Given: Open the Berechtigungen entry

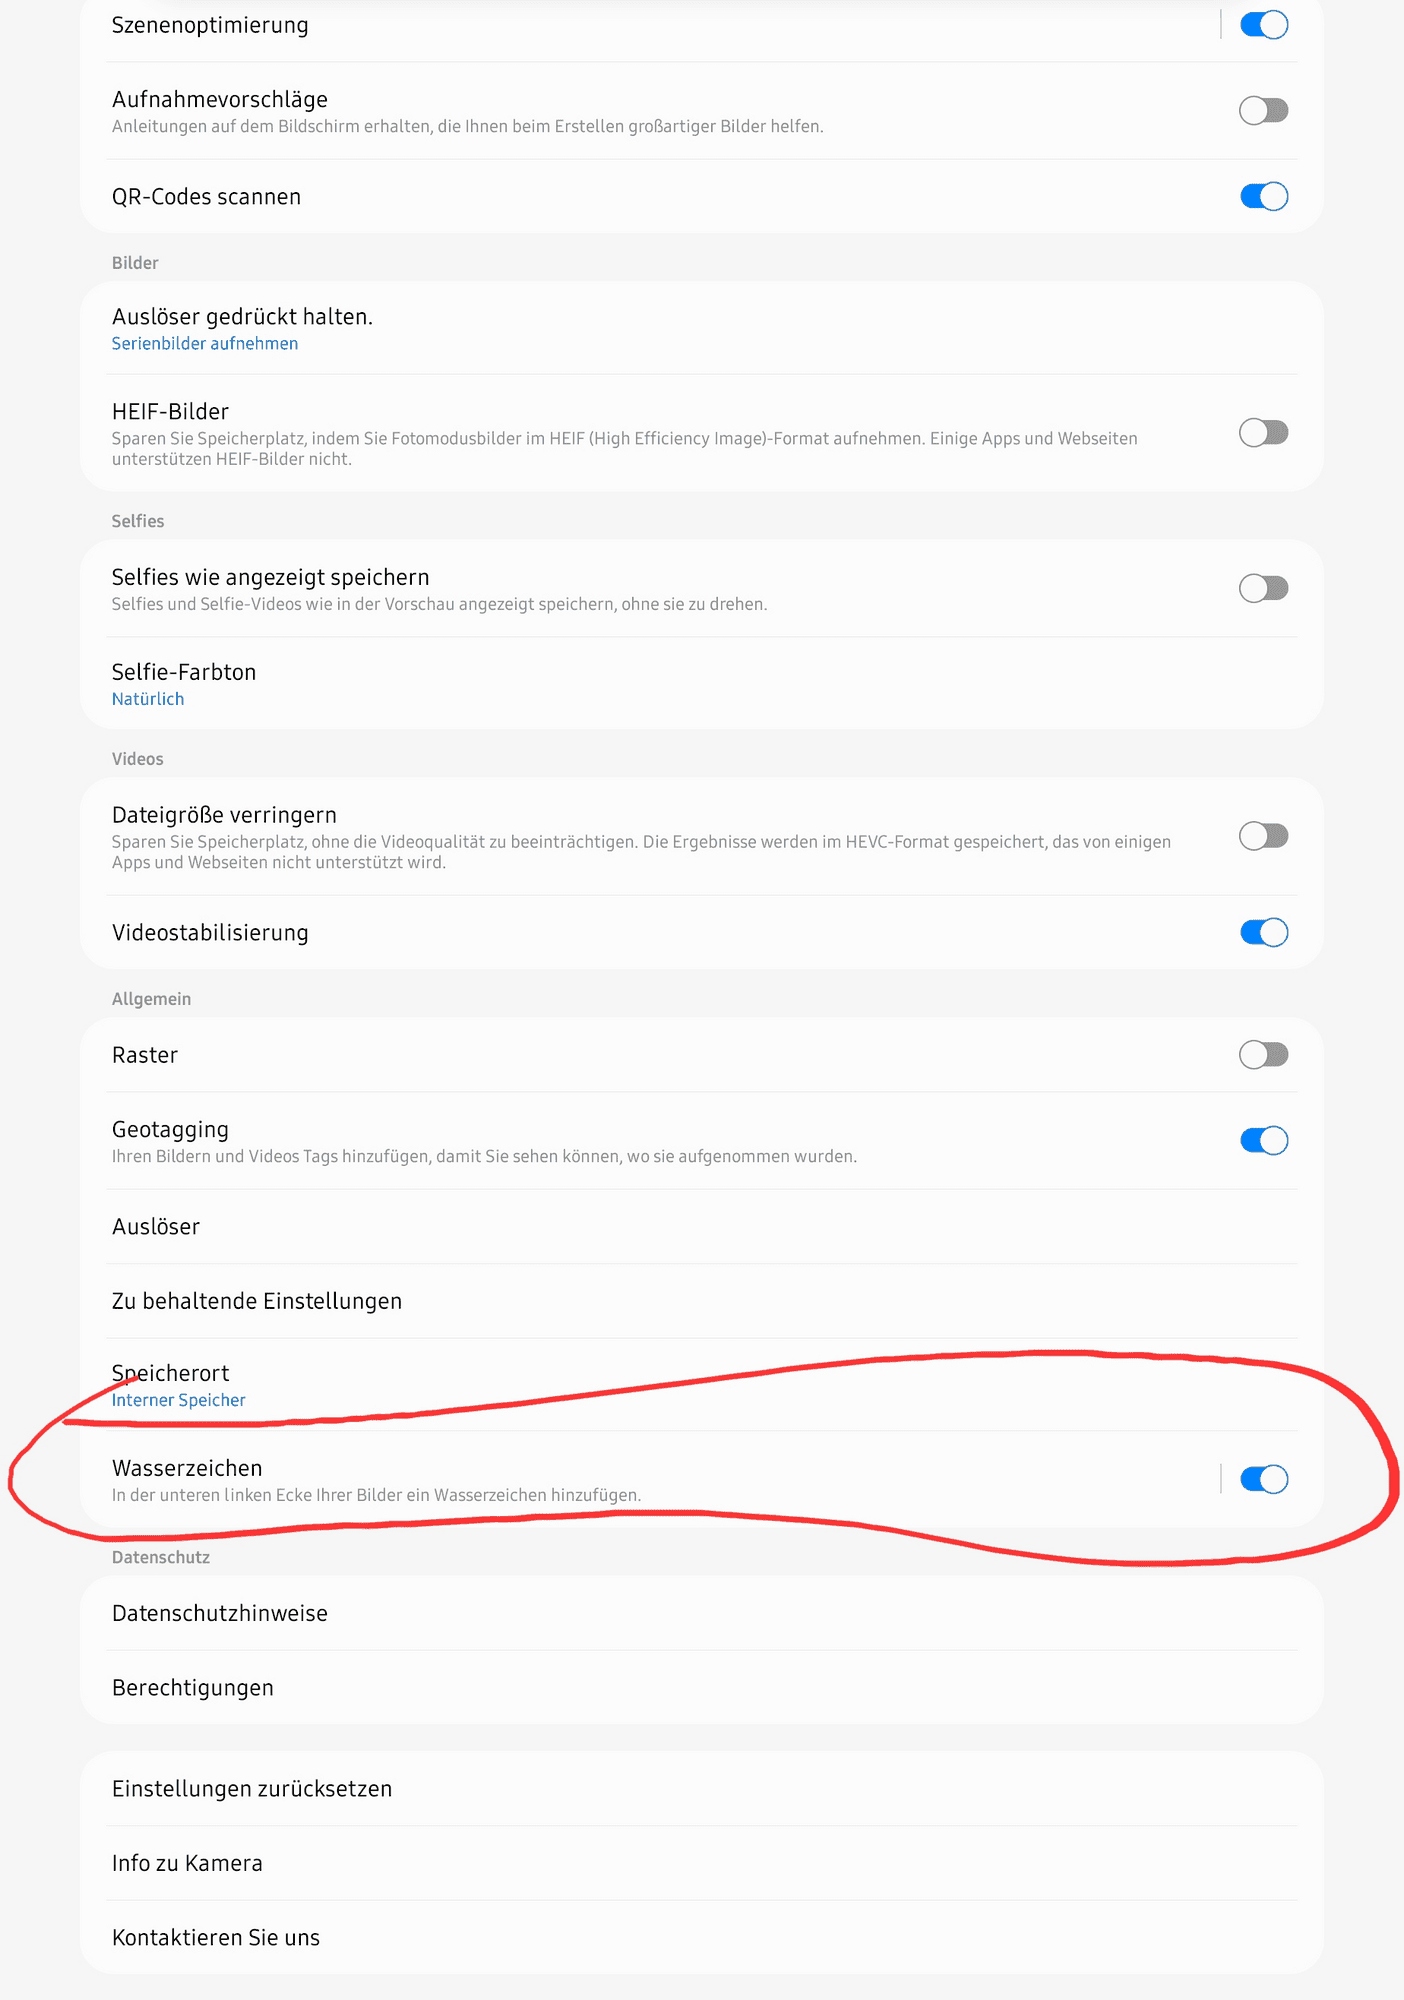Looking at the screenshot, I should [702, 1687].
